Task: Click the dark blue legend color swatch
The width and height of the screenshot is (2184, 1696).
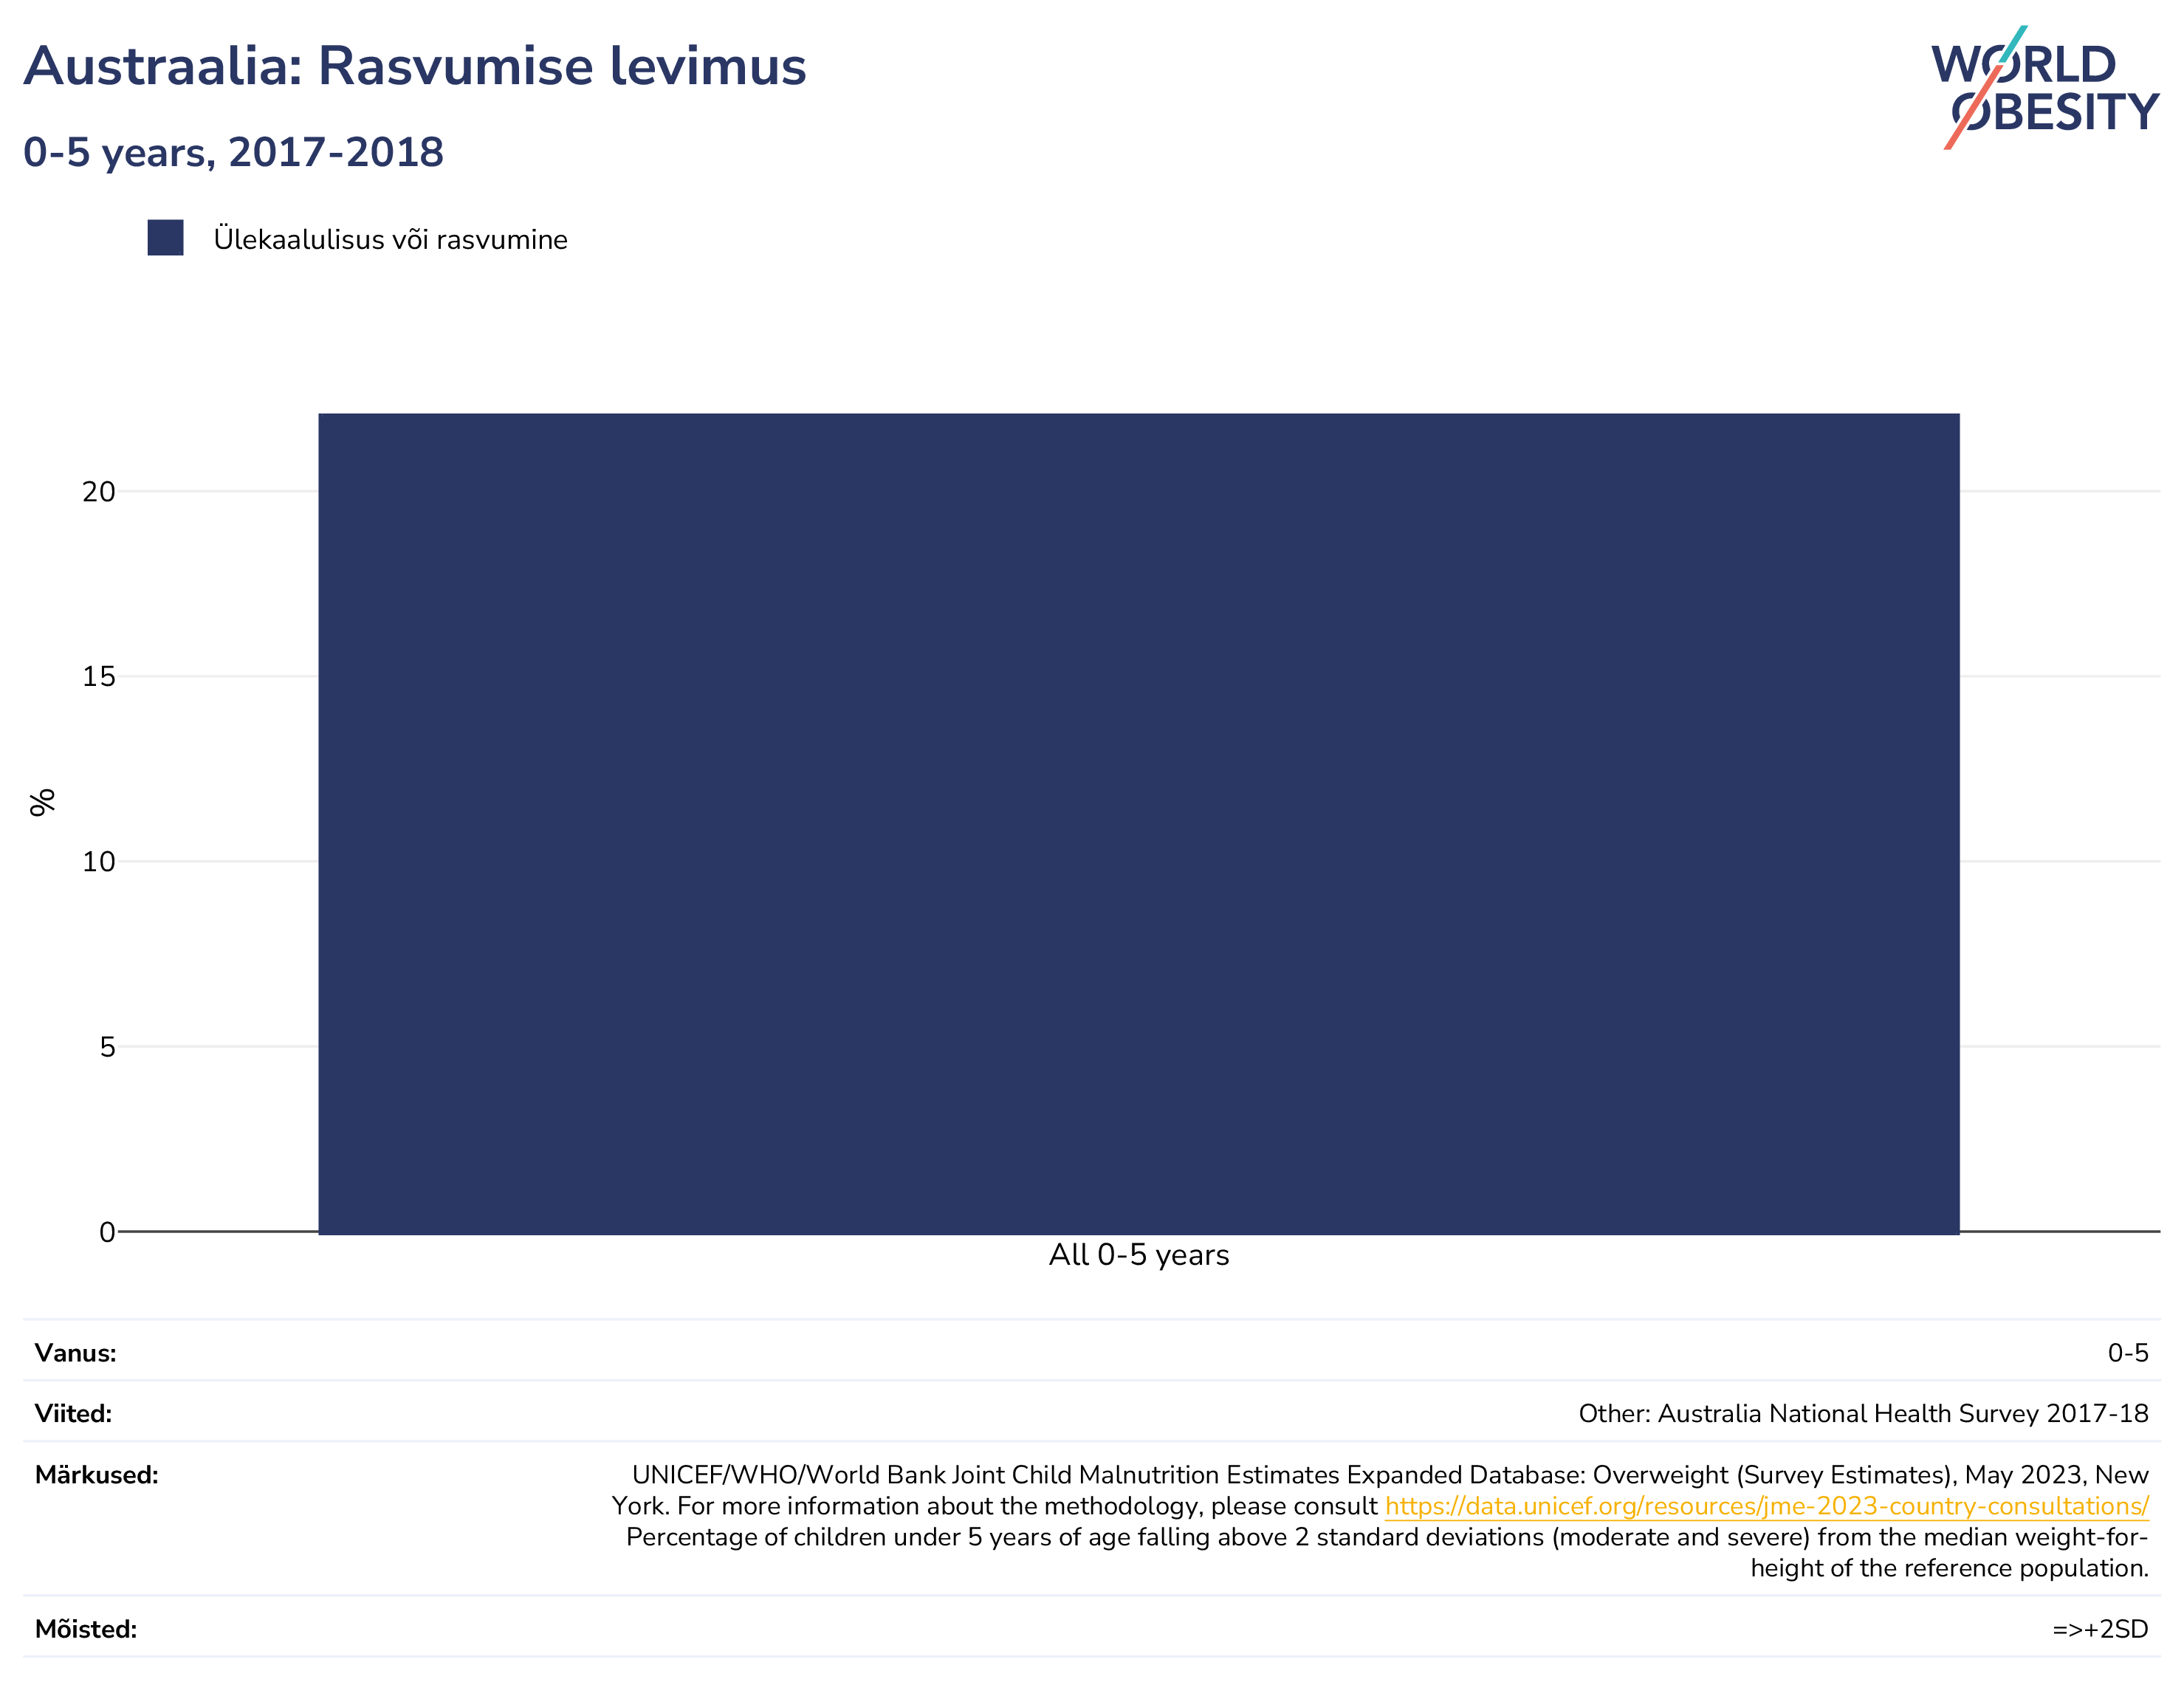Action: pos(165,238)
